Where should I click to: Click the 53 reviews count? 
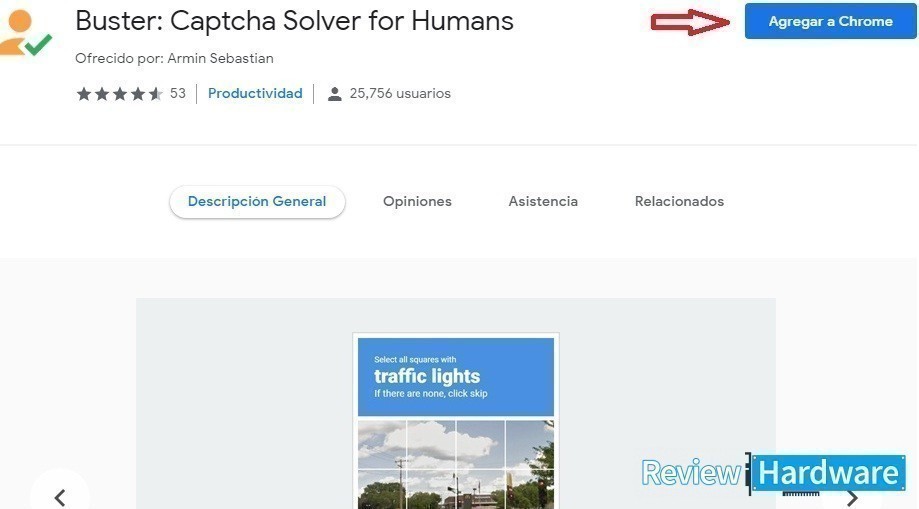click(x=178, y=93)
